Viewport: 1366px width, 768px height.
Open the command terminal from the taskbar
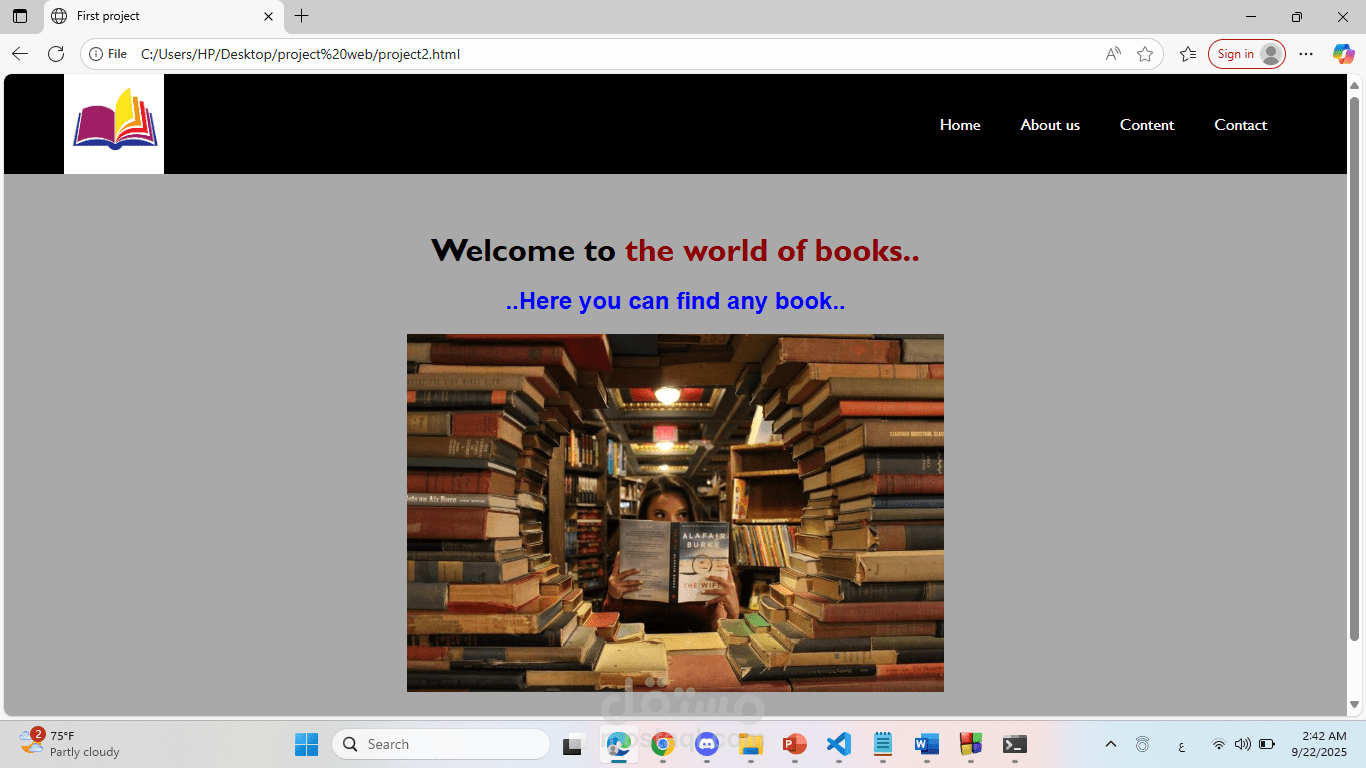tap(1015, 744)
